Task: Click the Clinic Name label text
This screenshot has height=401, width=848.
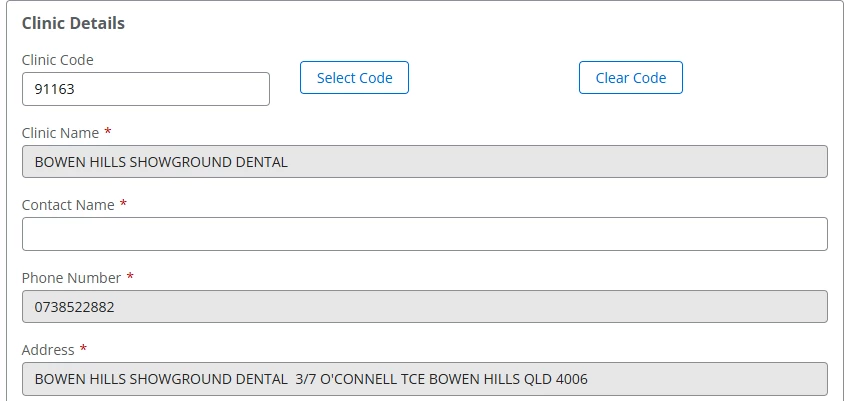Action: click(60, 133)
